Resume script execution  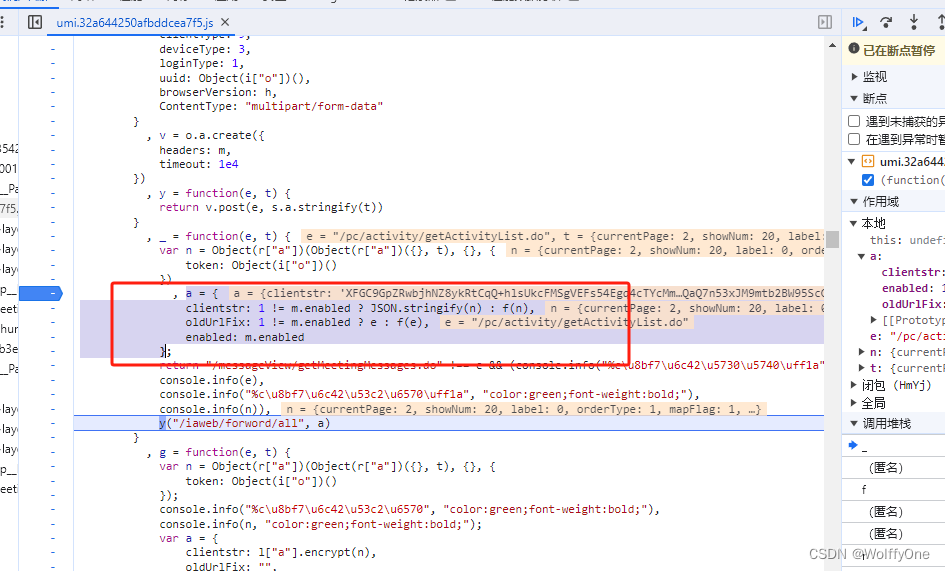858,22
